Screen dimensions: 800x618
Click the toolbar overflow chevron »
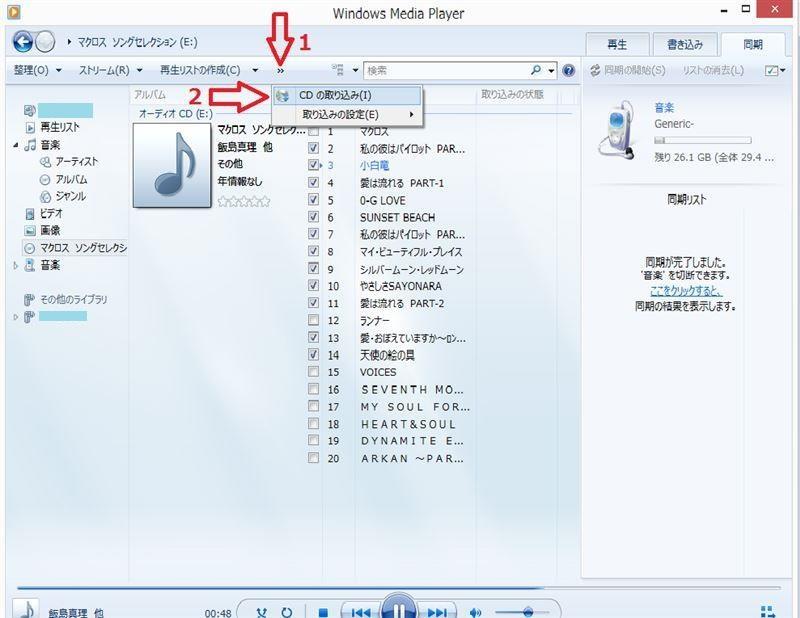[x=281, y=70]
